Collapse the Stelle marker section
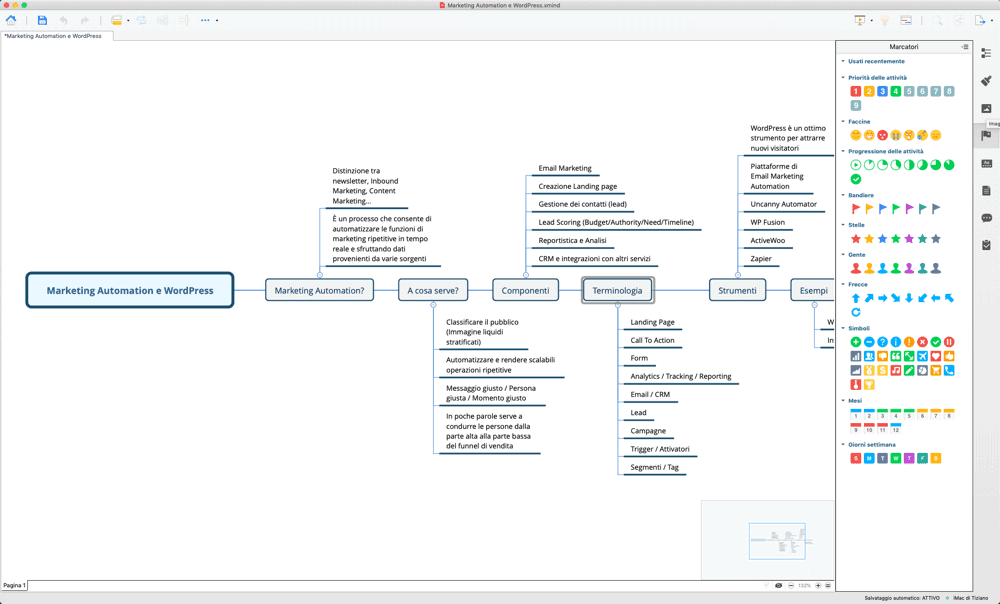 click(843, 225)
